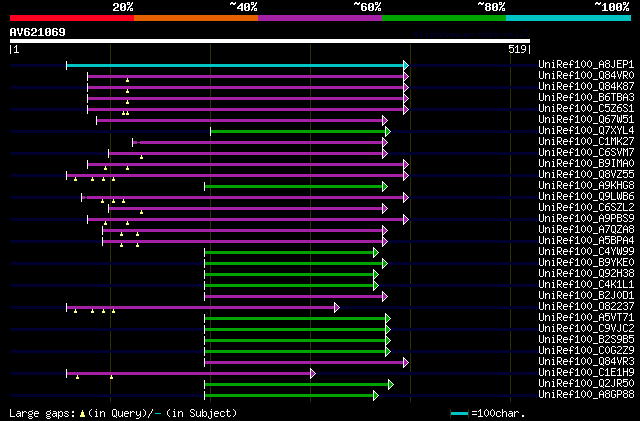
Task: Click the purple alignment bar for C1E1H9
Action: [x=188, y=374]
